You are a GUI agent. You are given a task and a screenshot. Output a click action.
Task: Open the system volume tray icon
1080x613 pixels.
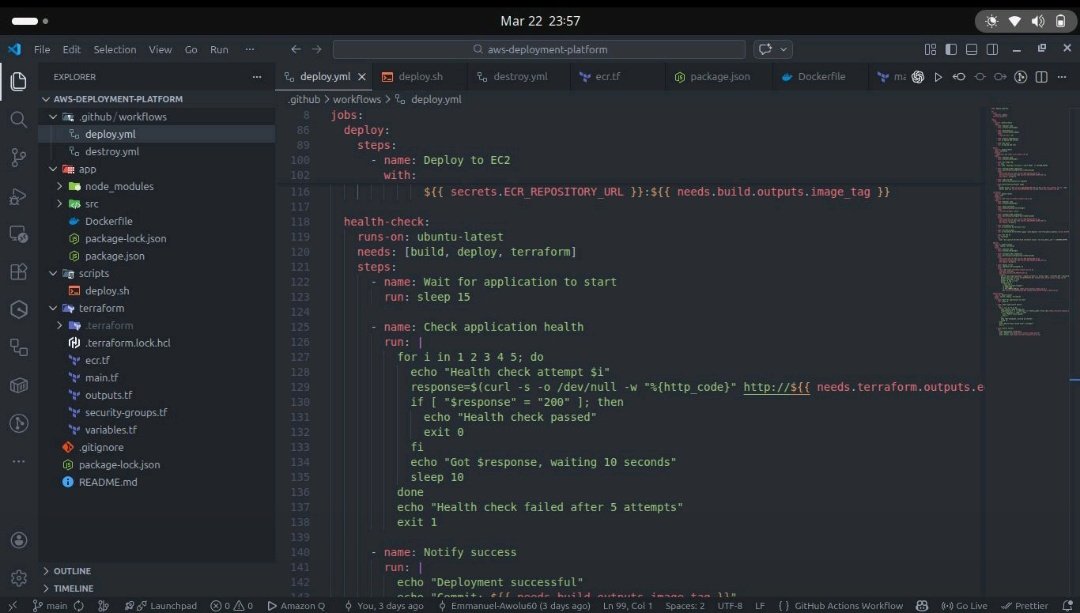pyautogui.click(x=1037, y=21)
